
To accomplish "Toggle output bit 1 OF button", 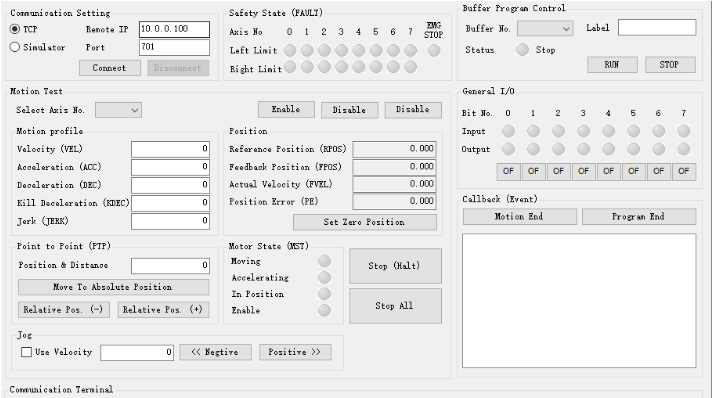I will tap(533, 171).
